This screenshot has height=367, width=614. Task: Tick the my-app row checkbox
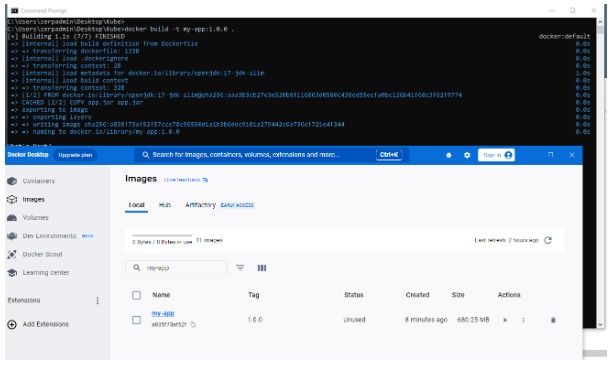[x=136, y=320]
